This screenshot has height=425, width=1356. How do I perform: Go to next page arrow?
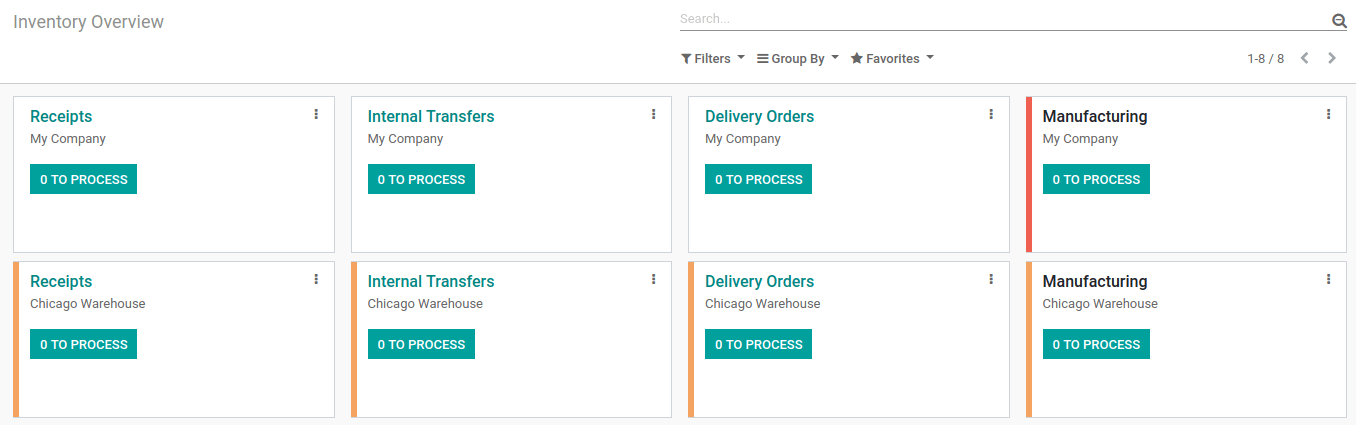pos(1332,58)
